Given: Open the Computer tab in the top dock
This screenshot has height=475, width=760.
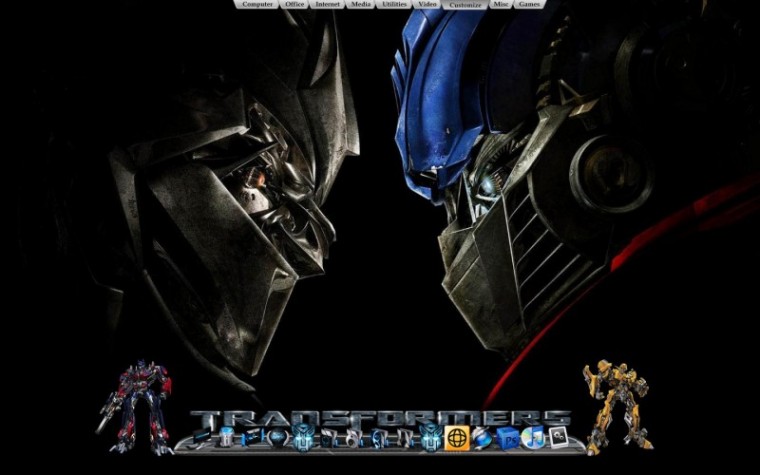Looking at the screenshot, I should pos(257,4).
